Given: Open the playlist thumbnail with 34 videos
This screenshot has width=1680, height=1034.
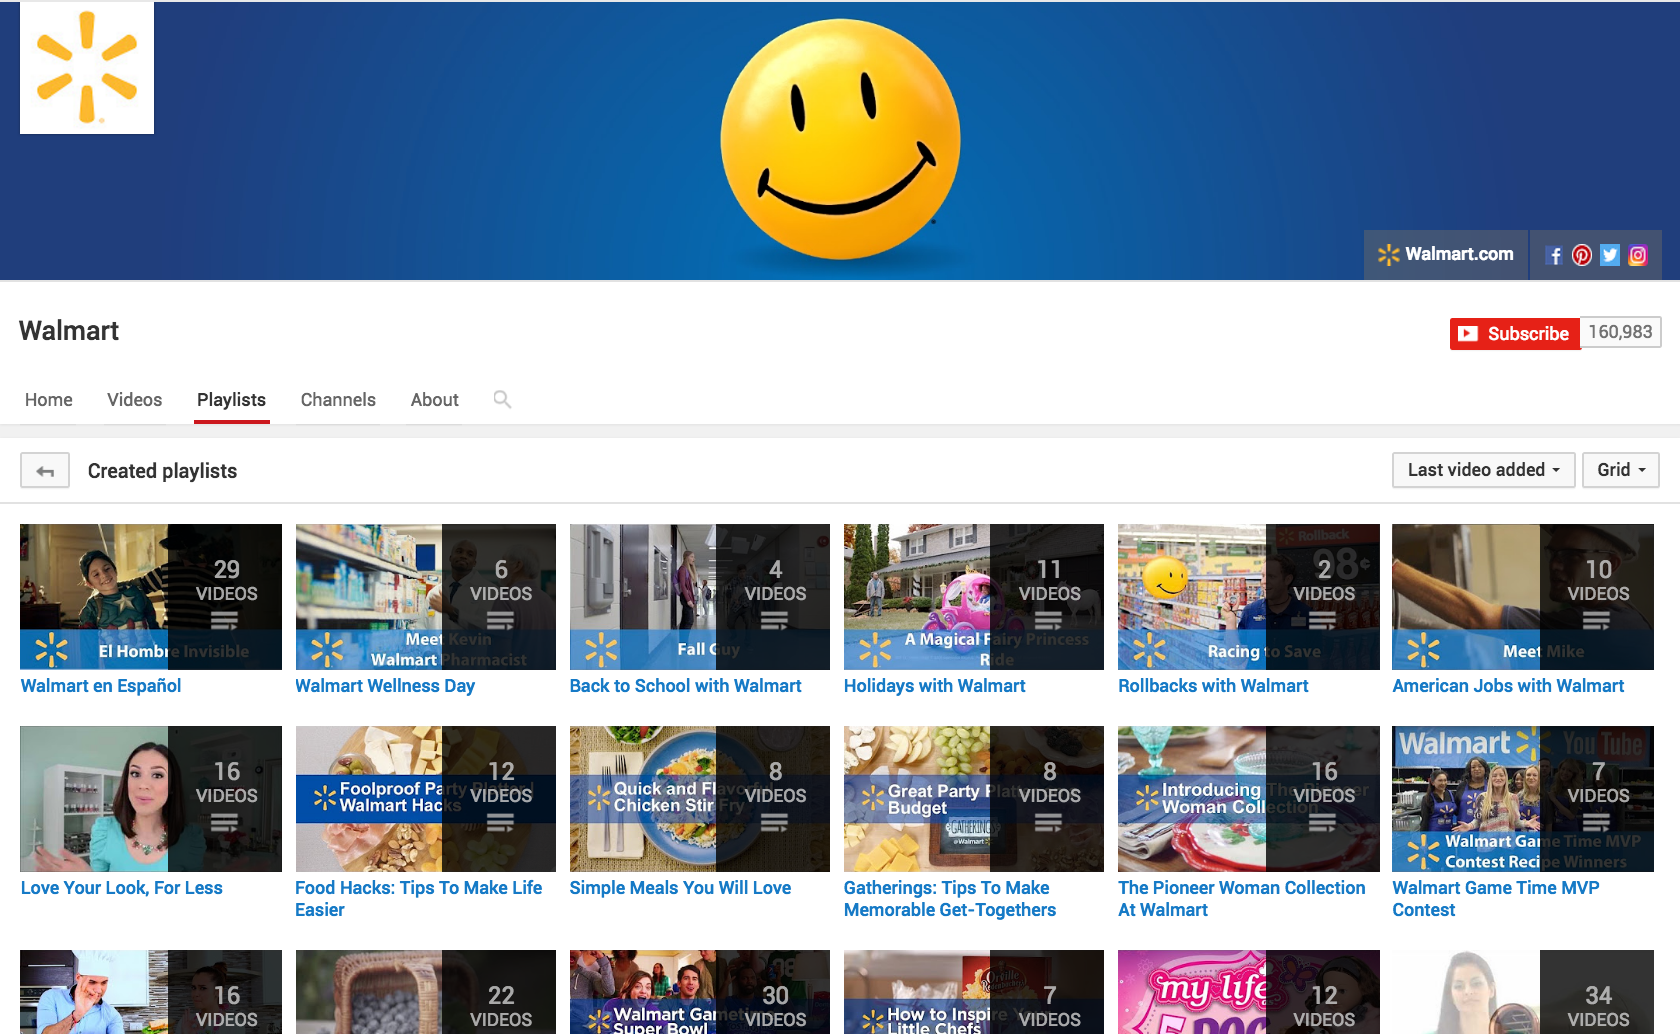Looking at the screenshot, I should (x=1523, y=992).
